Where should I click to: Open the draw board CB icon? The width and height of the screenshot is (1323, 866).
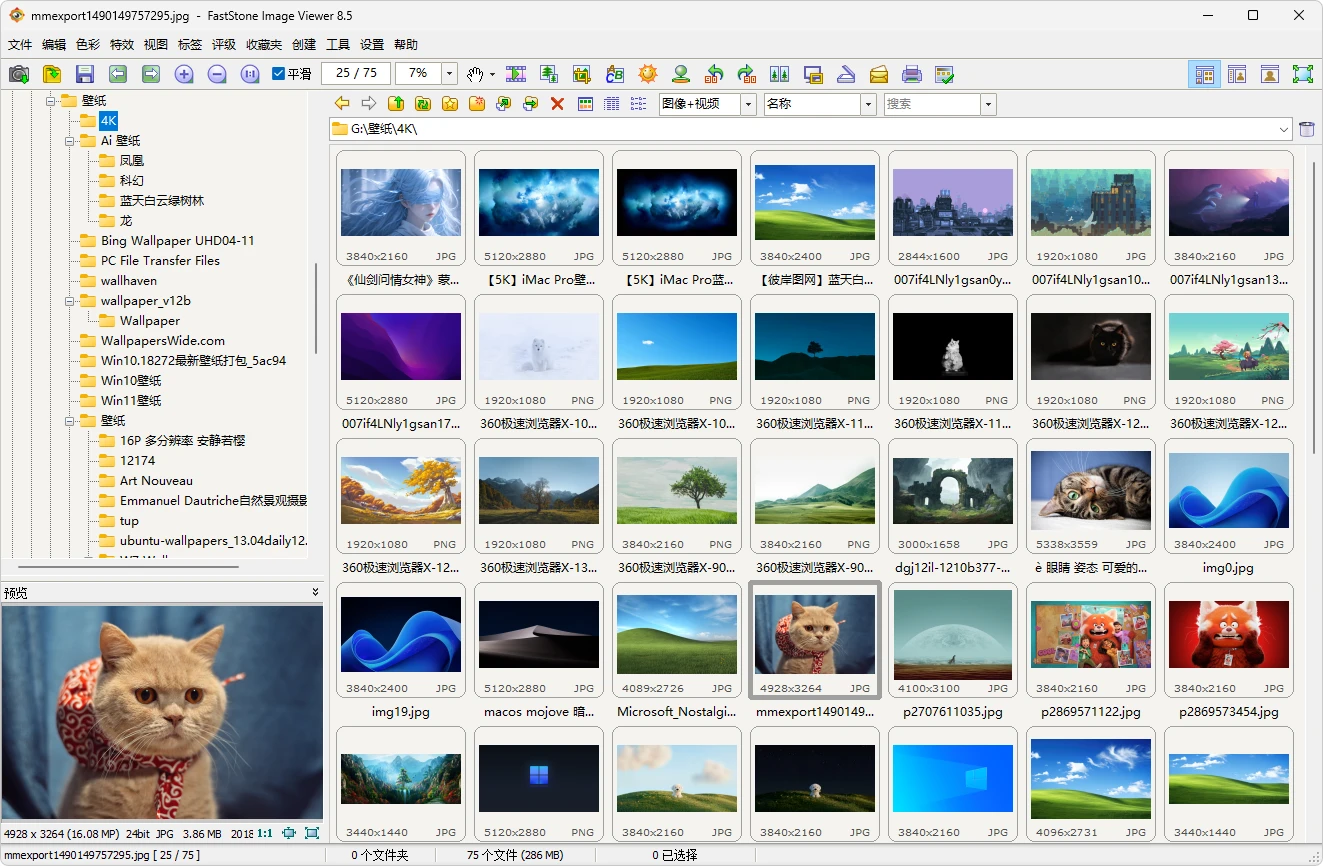(615, 74)
